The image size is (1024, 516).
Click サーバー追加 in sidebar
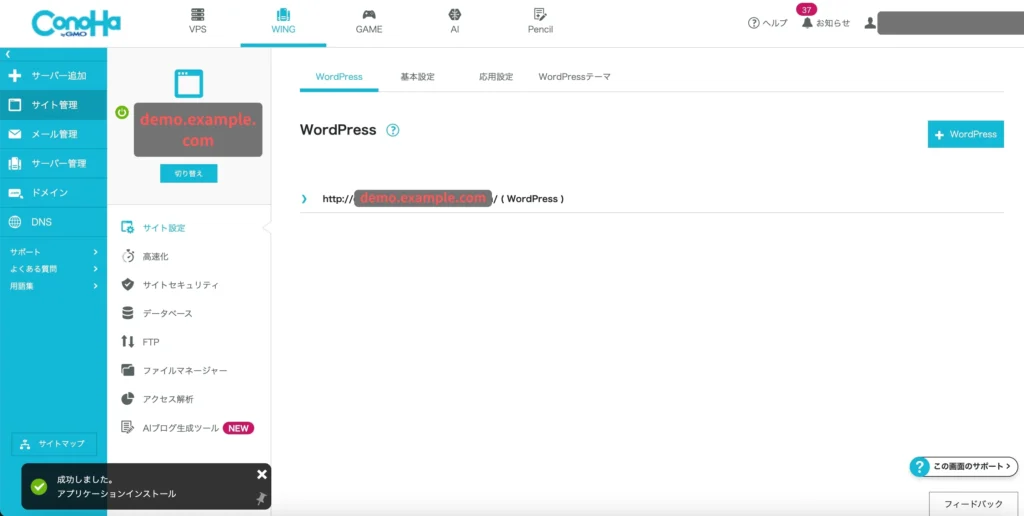pyautogui.click(x=54, y=76)
